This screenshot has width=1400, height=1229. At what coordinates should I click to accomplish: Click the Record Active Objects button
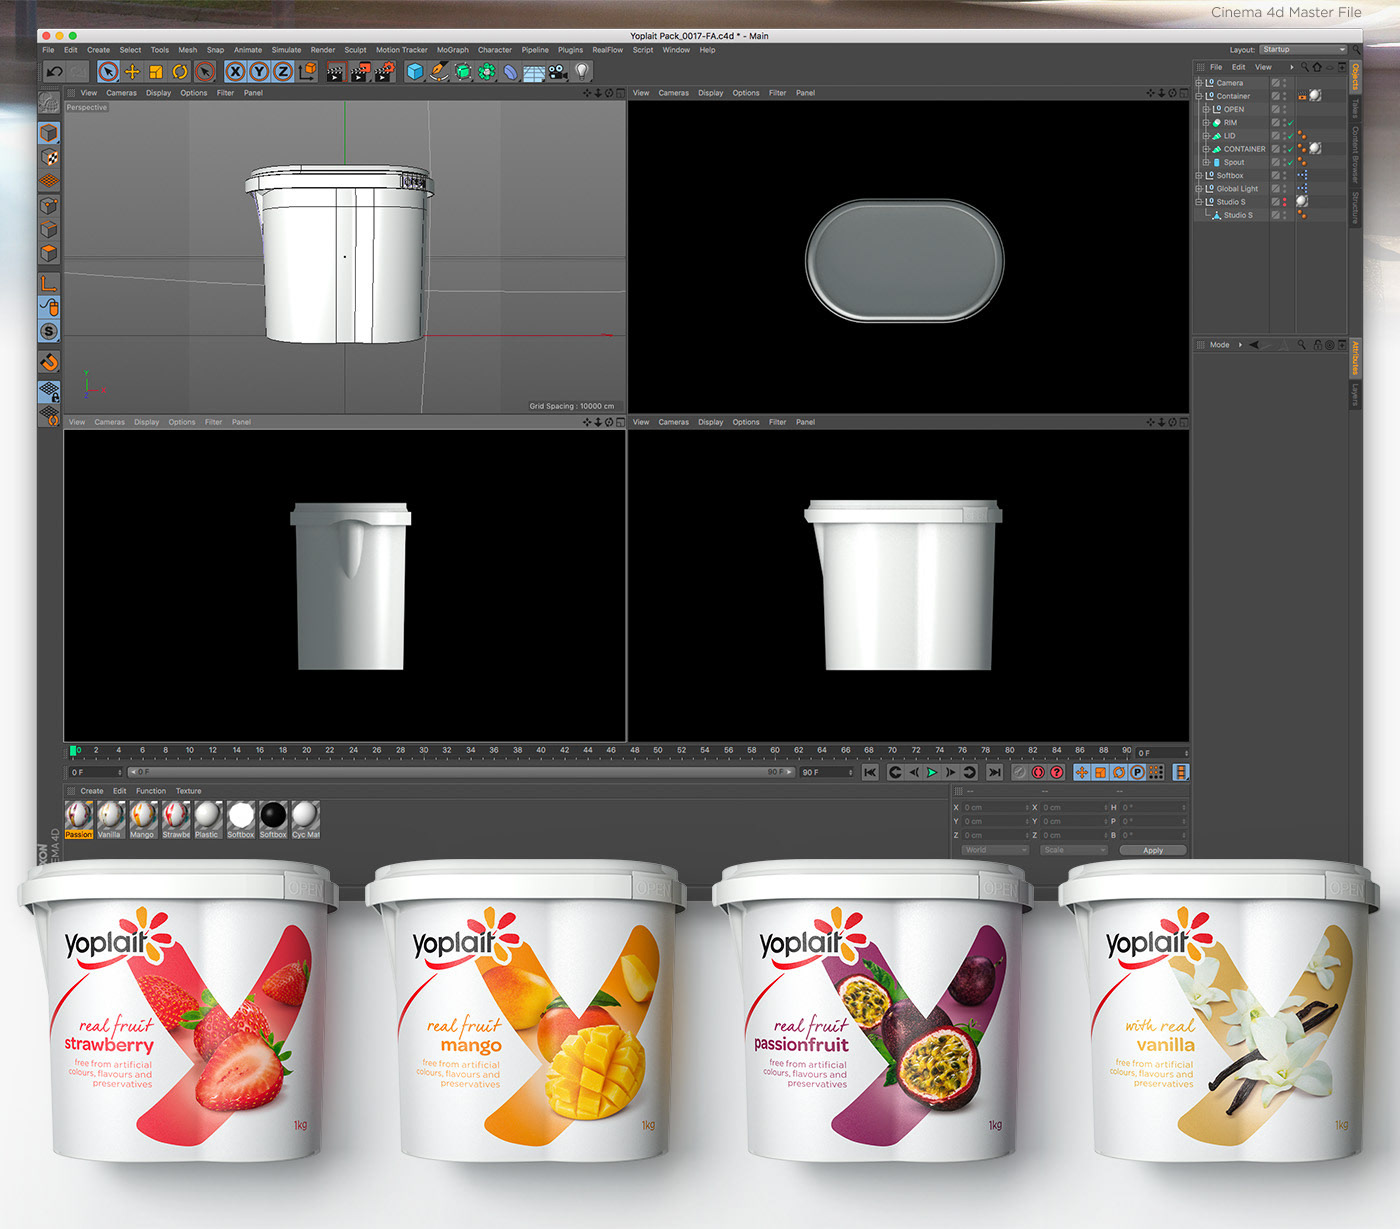tap(1019, 772)
